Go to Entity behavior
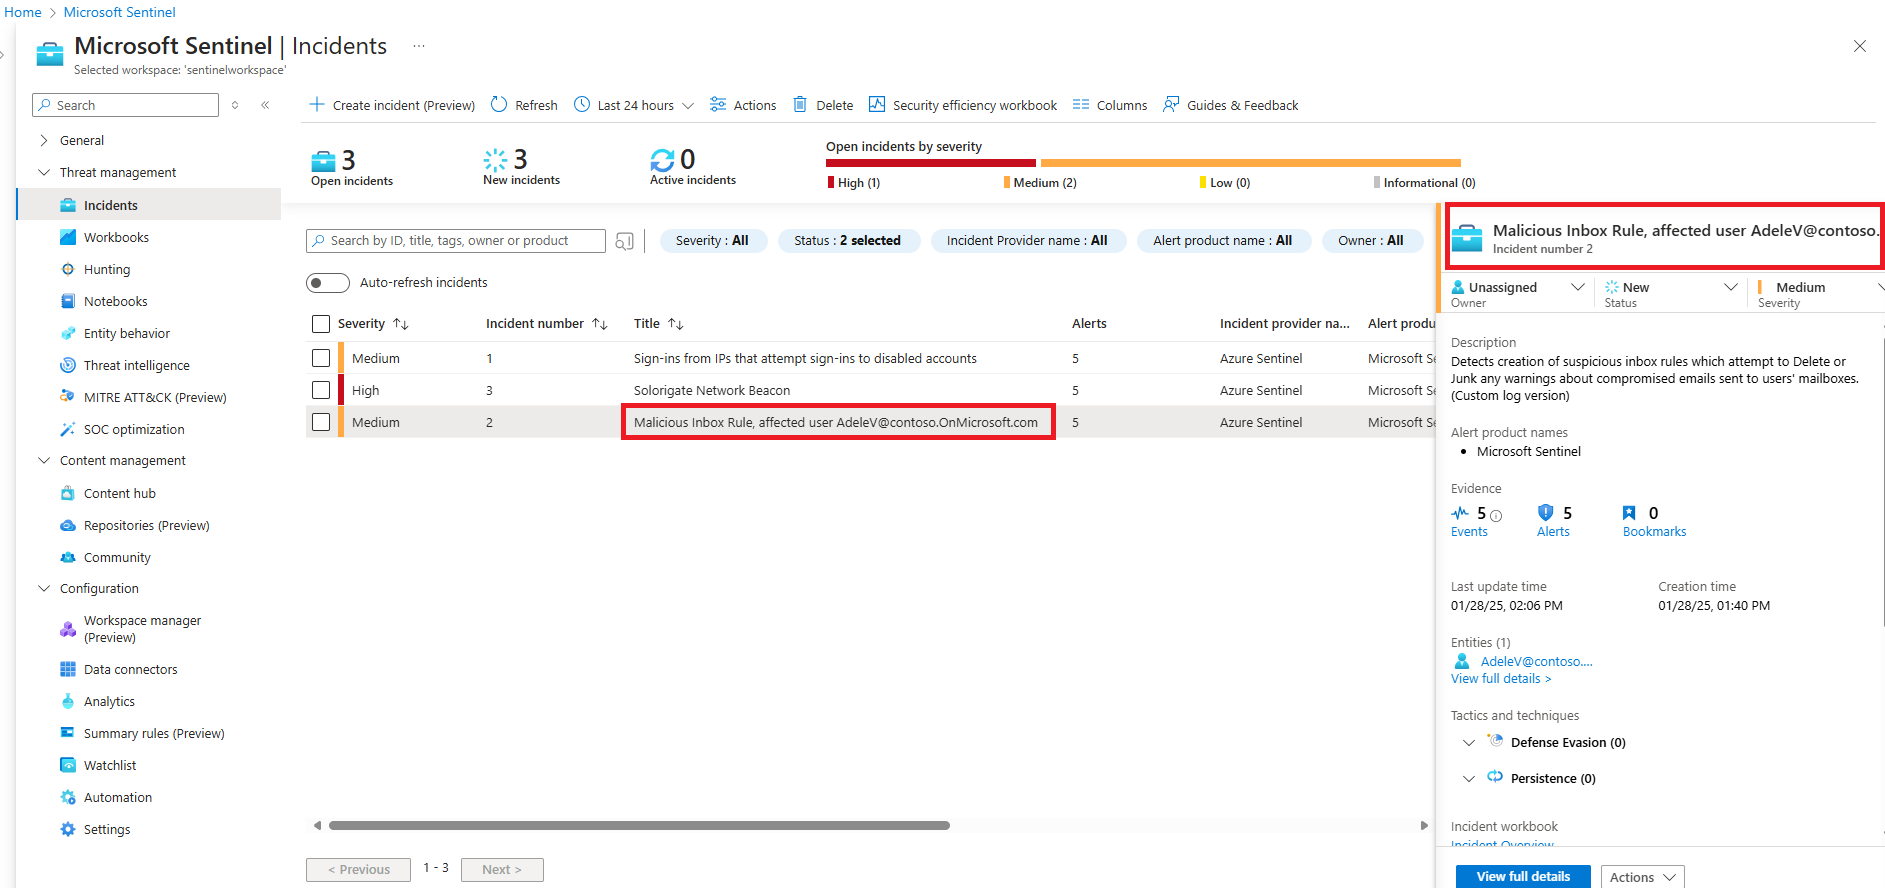Screen dimensions: 1885x888 126,333
